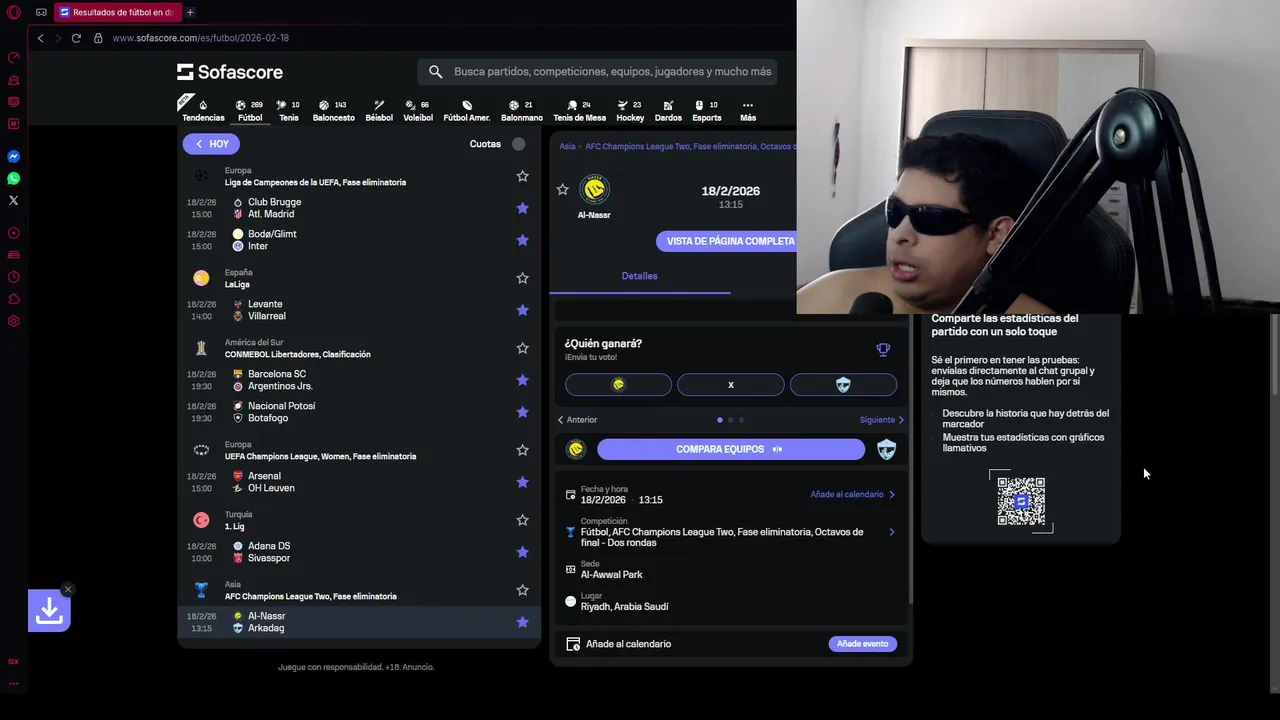
Task: Select Balonmano sport category
Action: [522, 110]
